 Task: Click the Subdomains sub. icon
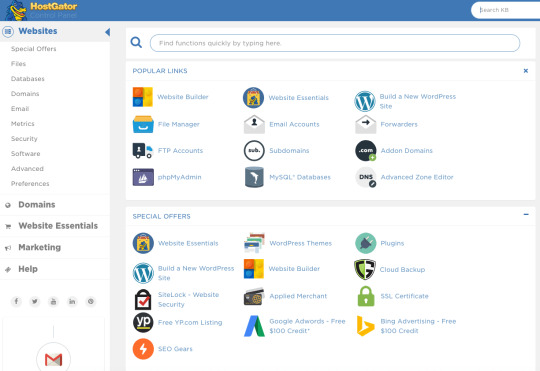click(254, 151)
